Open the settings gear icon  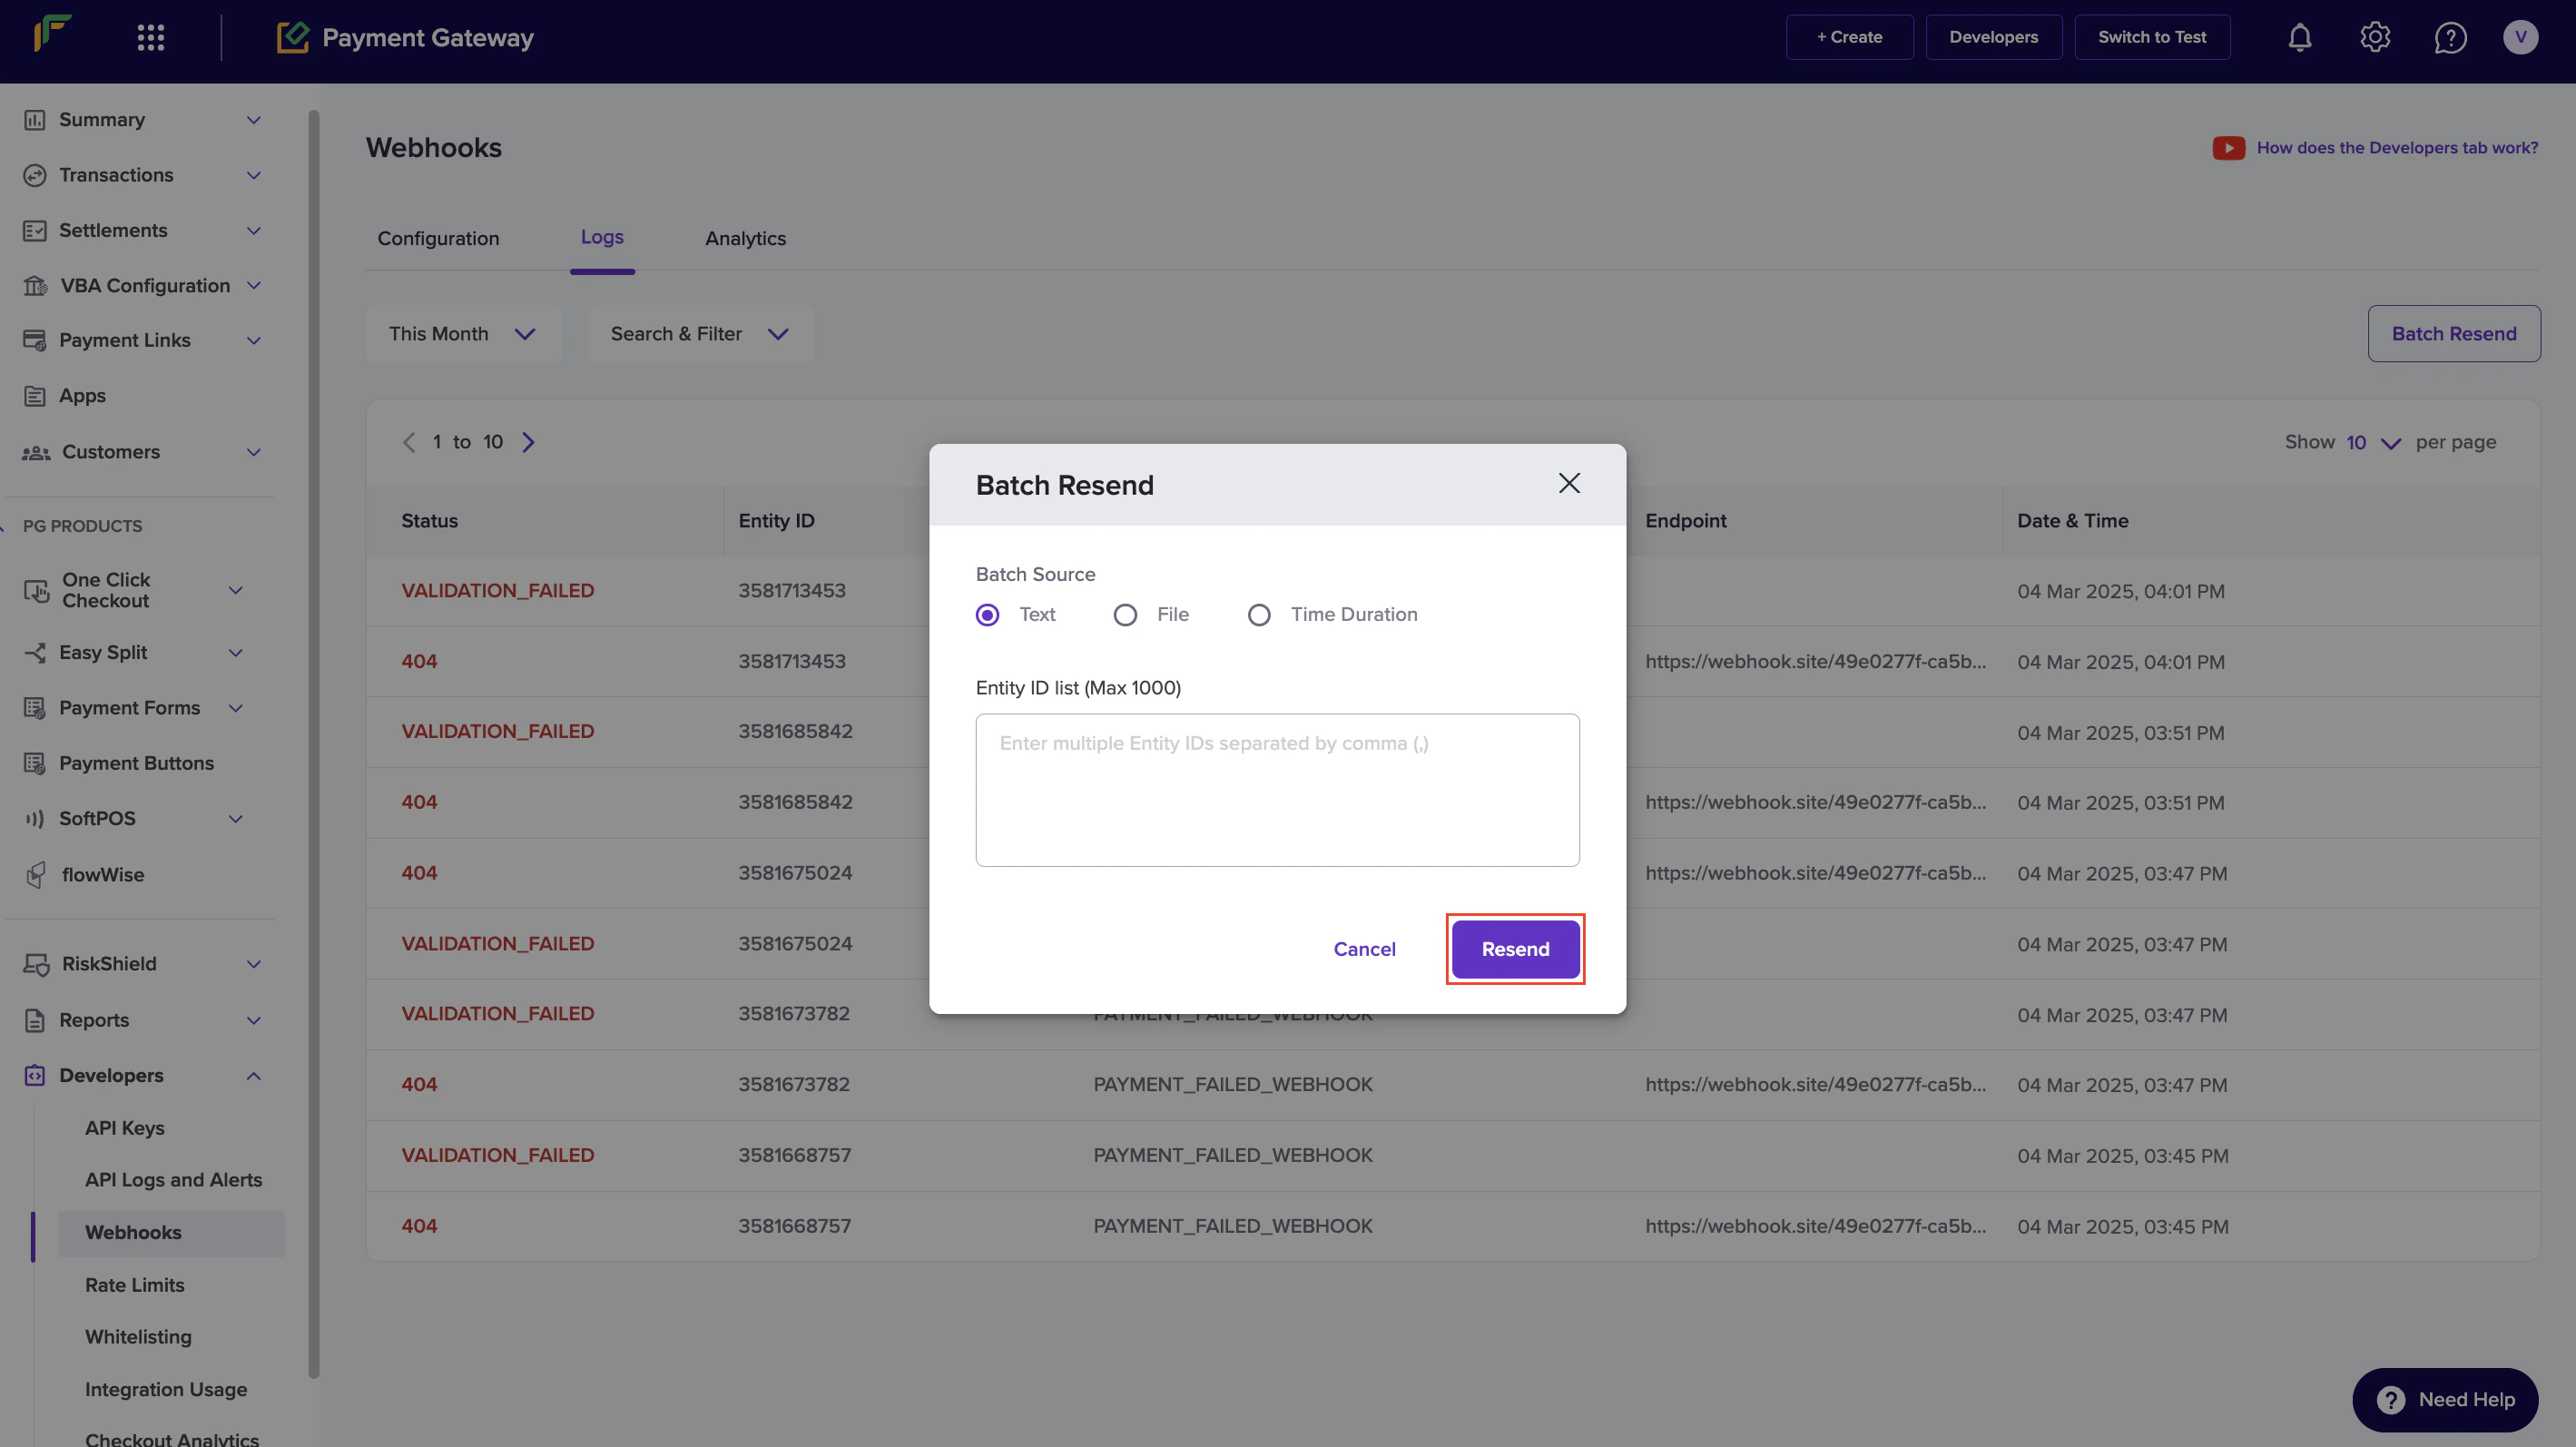(2374, 37)
